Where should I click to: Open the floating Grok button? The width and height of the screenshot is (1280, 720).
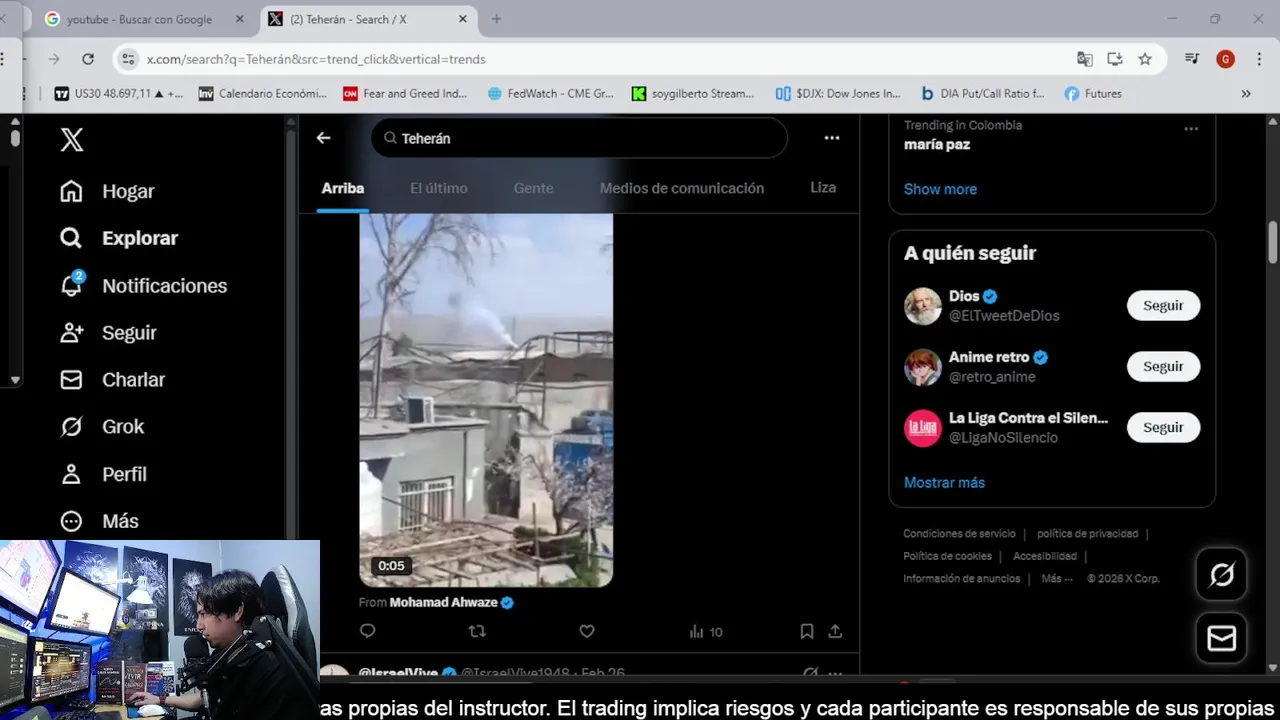click(x=1221, y=574)
